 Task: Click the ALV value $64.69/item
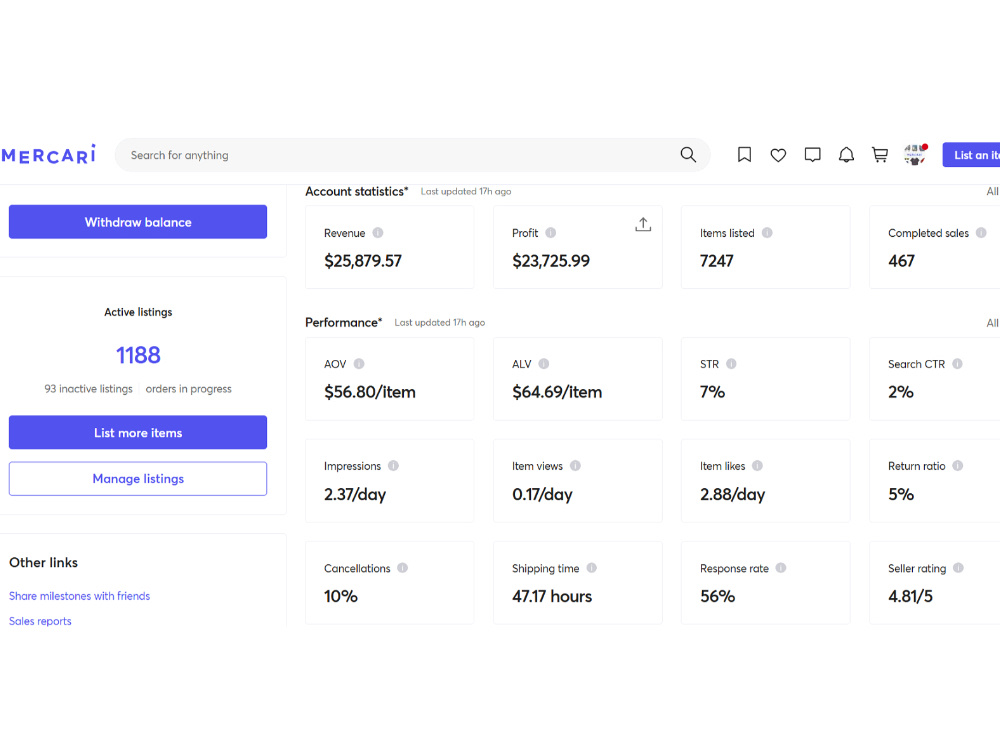click(557, 392)
